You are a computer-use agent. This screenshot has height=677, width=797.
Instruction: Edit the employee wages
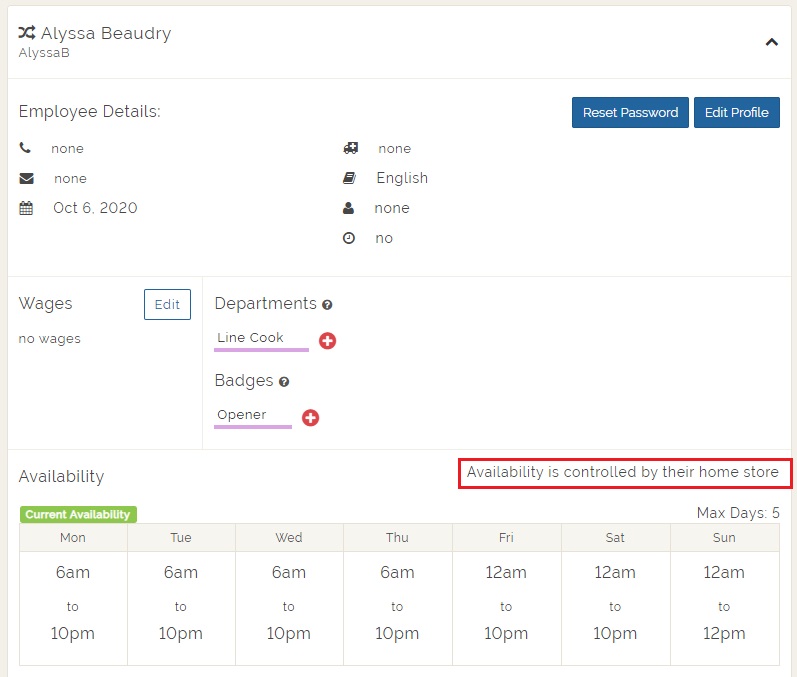[x=167, y=304]
